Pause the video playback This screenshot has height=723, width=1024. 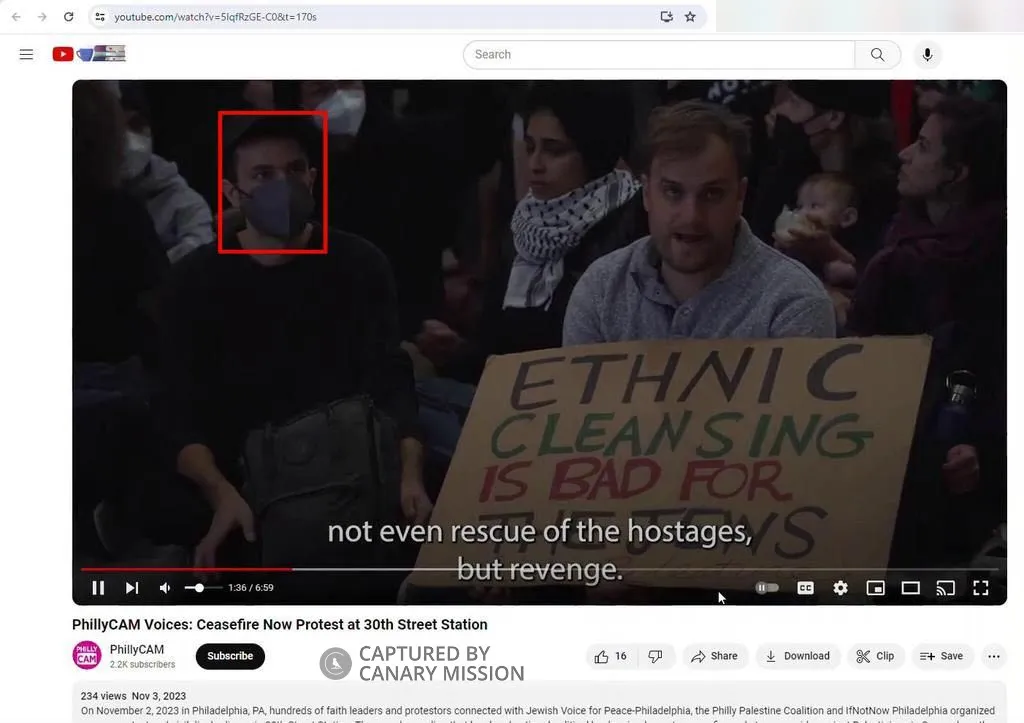[98, 588]
